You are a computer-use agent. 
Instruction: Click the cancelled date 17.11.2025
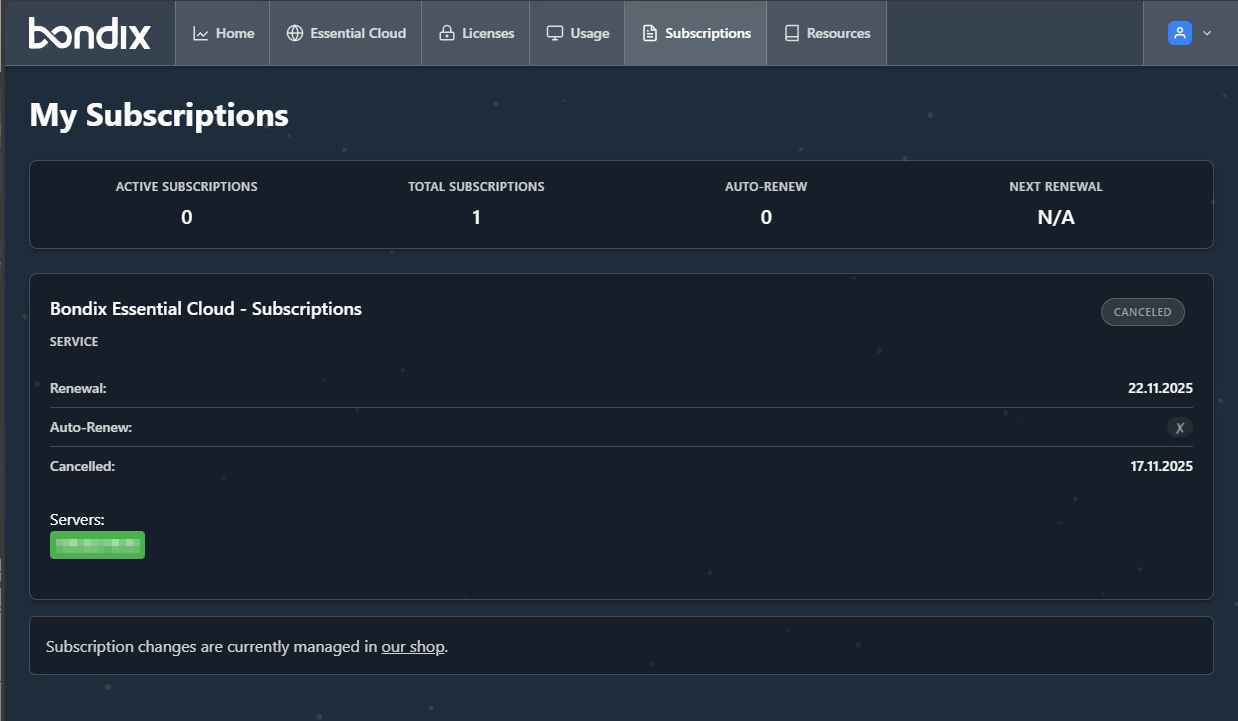[x=1161, y=466]
